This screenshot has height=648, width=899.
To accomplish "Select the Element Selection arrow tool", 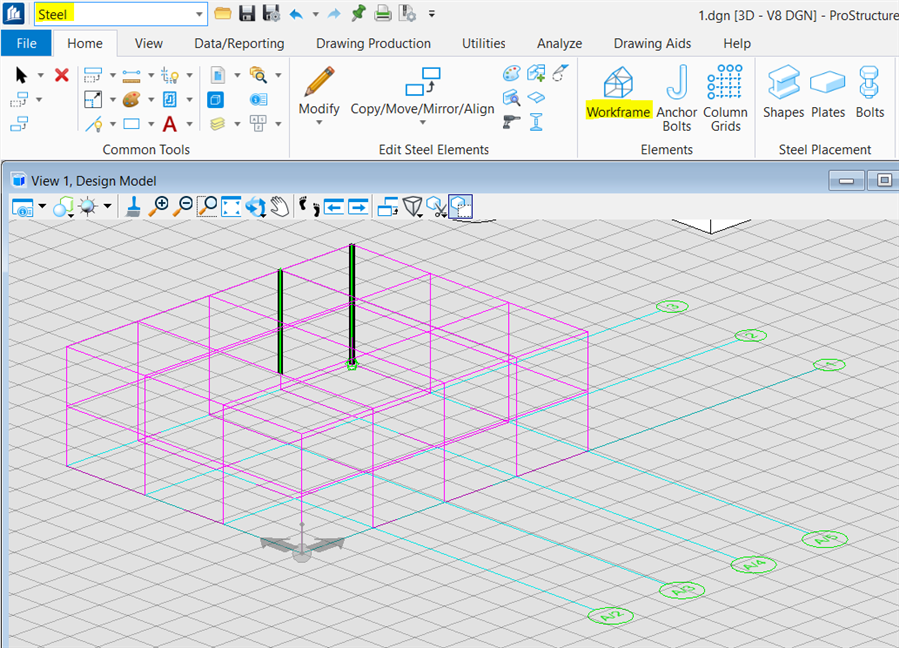I will pyautogui.click(x=21, y=75).
